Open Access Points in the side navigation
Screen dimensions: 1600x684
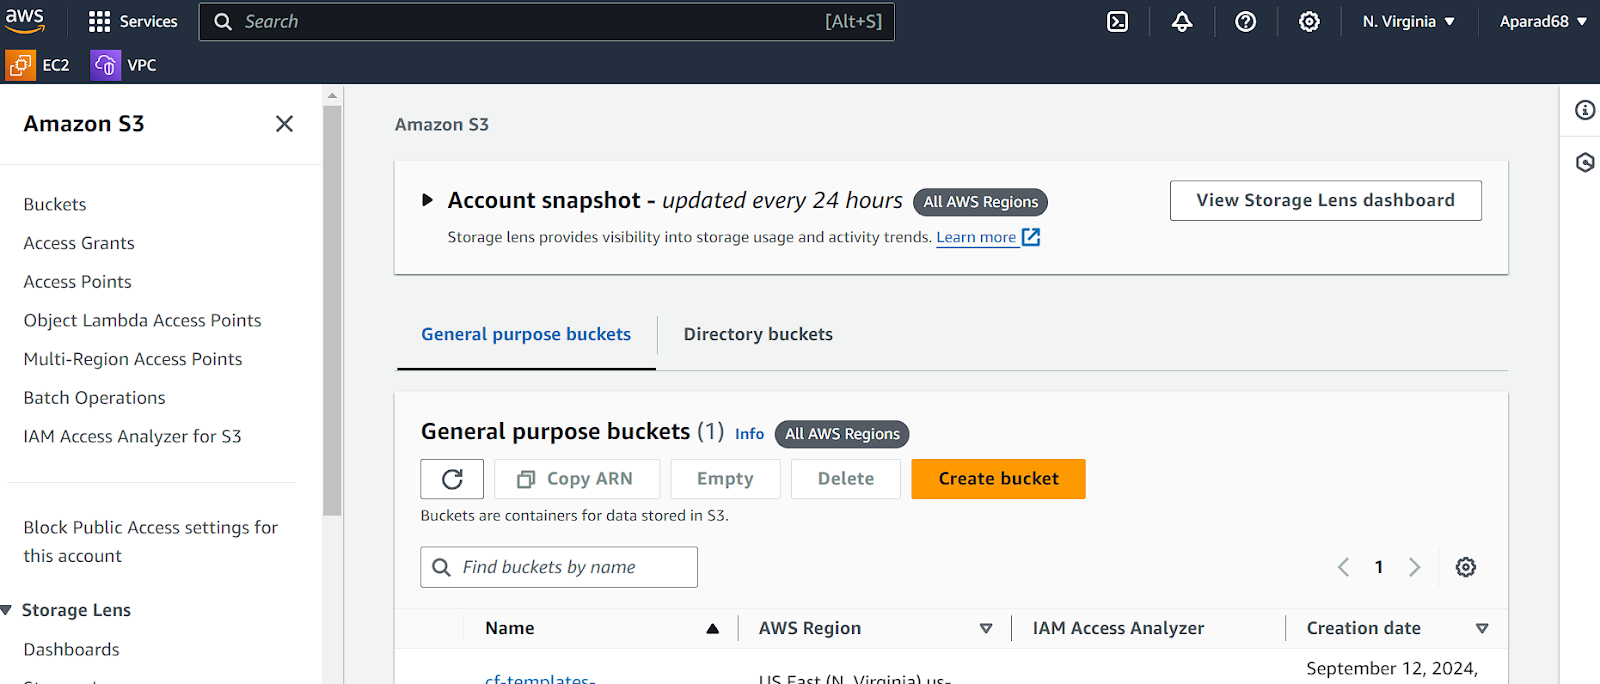pyautogui.click(x=78, y=282)
